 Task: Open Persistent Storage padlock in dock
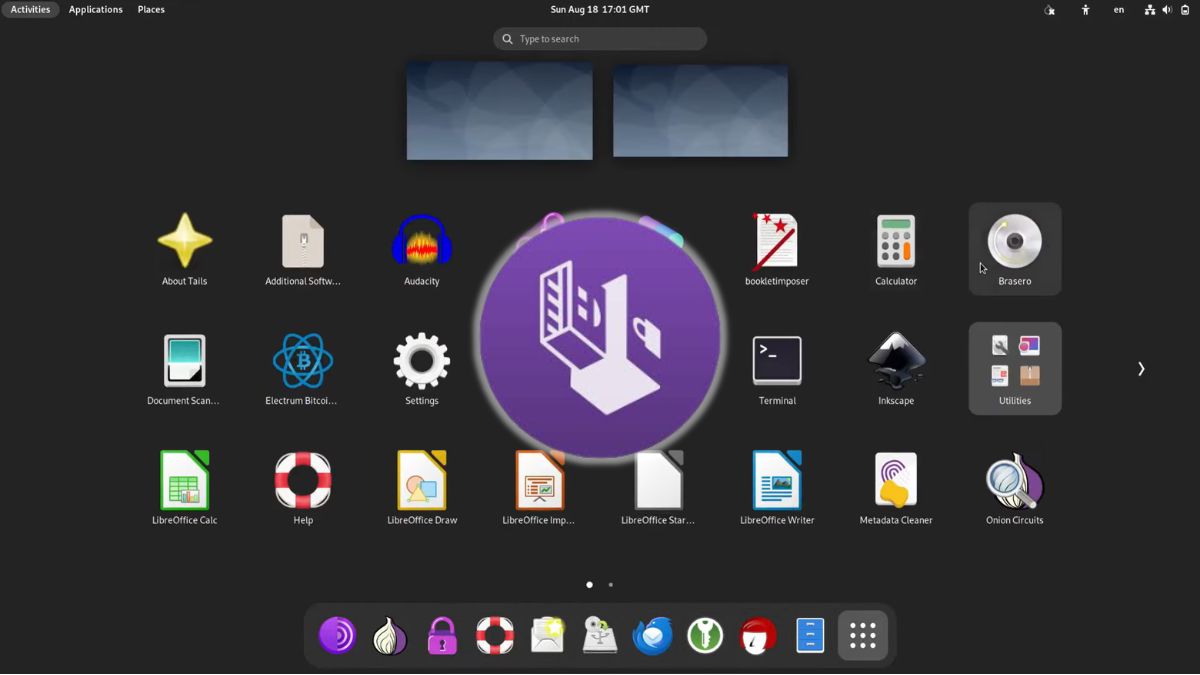[x=442, y=635]
